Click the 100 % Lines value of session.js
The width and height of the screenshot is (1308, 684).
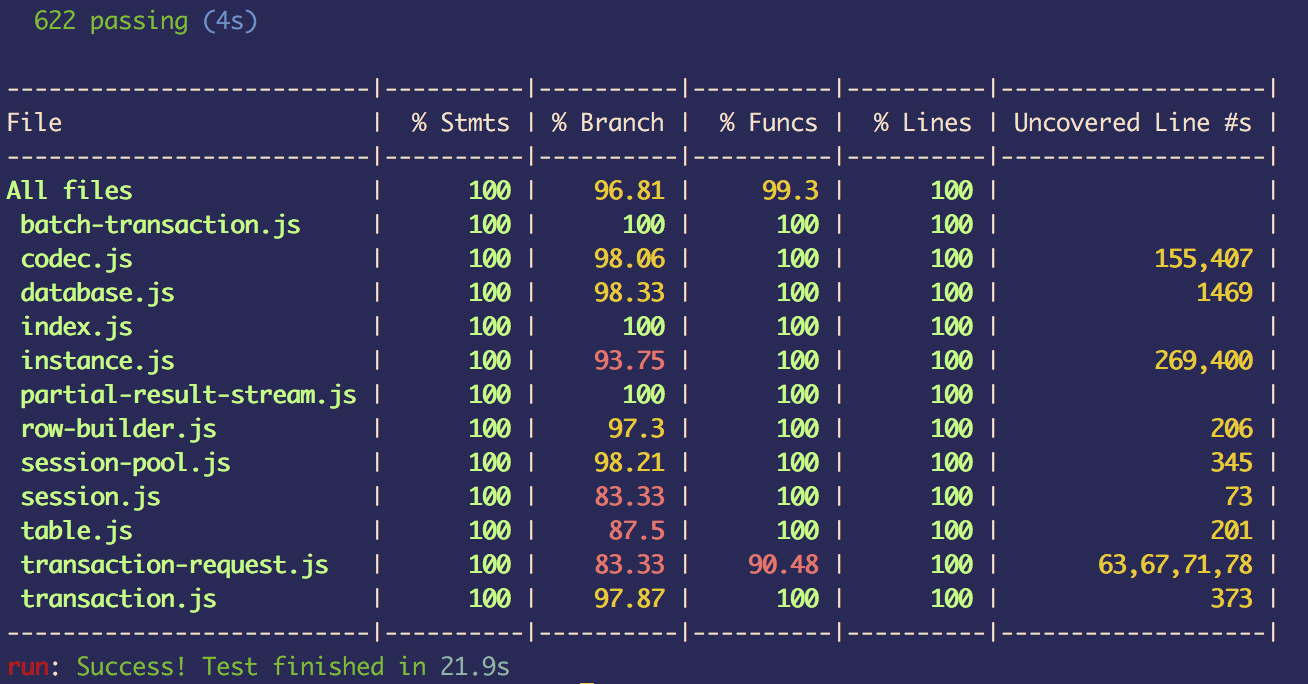click(951, 497)
